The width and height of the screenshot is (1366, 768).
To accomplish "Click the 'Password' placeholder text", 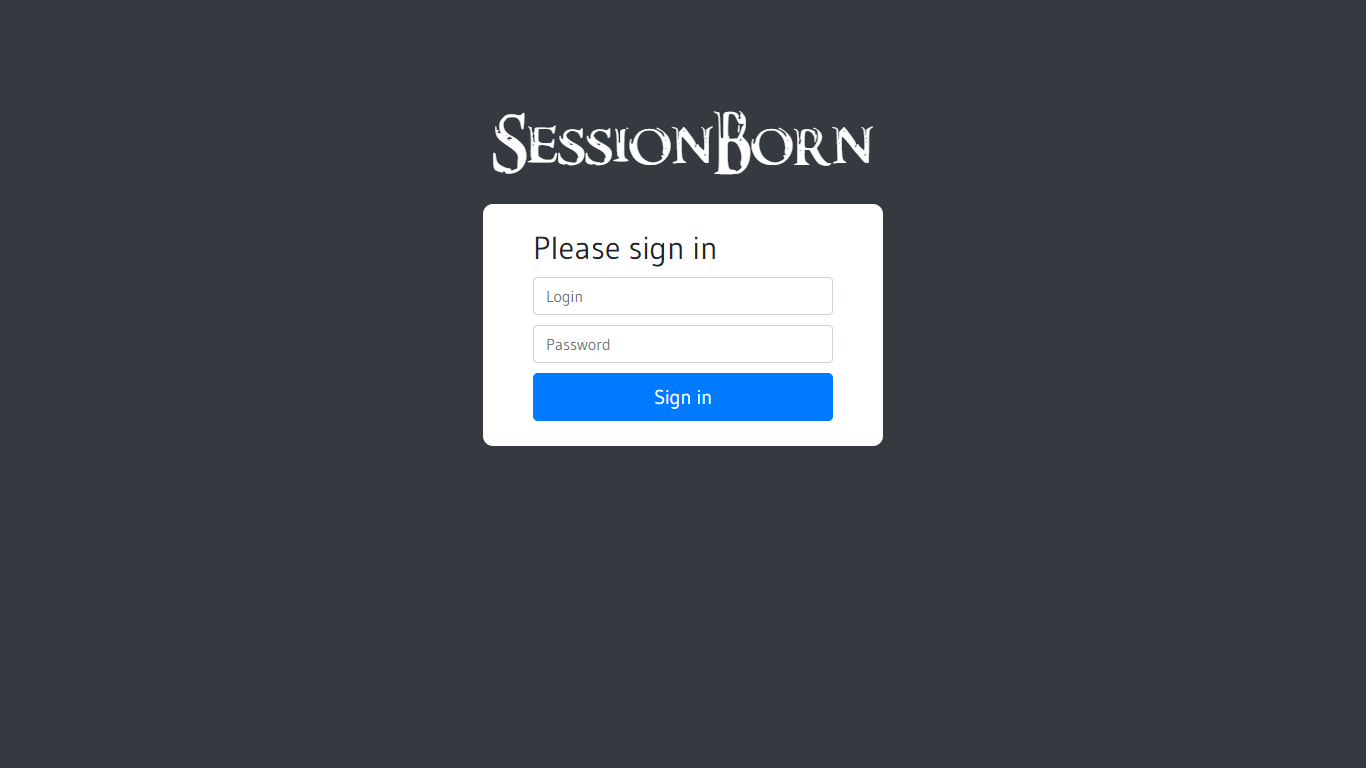I will tap(578, 345).
